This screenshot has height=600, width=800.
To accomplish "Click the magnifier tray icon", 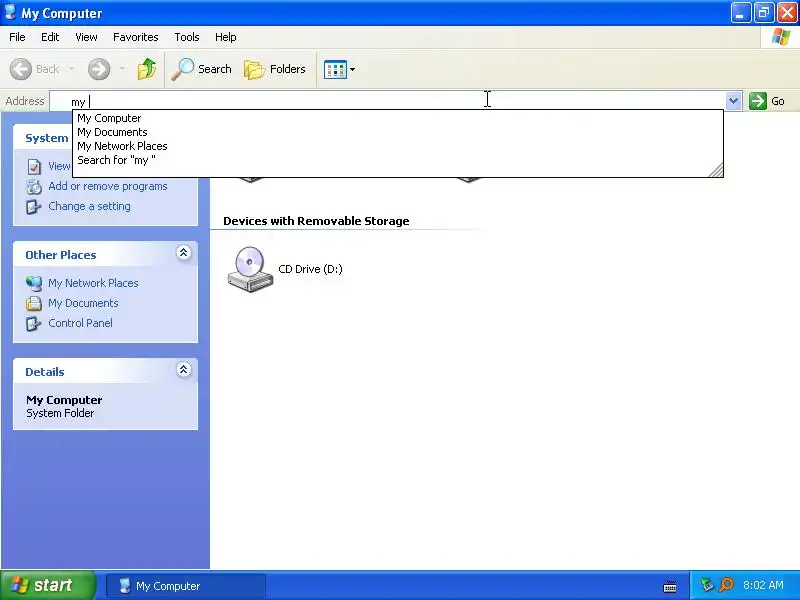I will [x=726, y=585].
